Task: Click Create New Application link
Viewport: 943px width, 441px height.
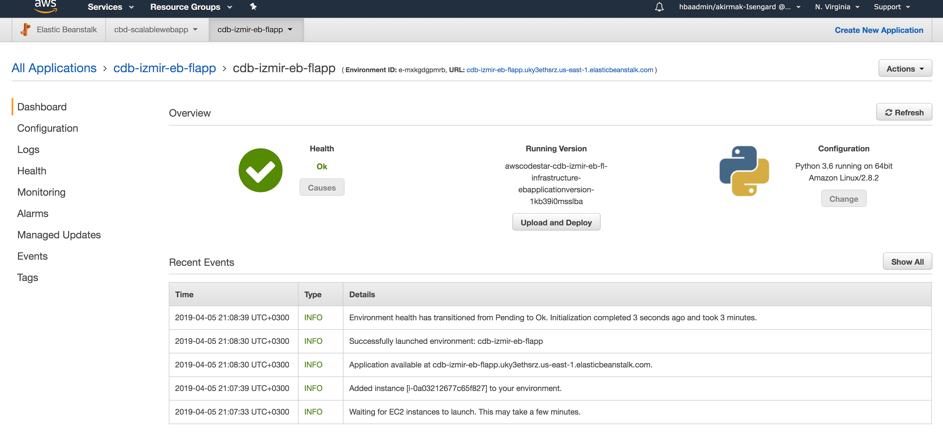Action: coord(879,30)
